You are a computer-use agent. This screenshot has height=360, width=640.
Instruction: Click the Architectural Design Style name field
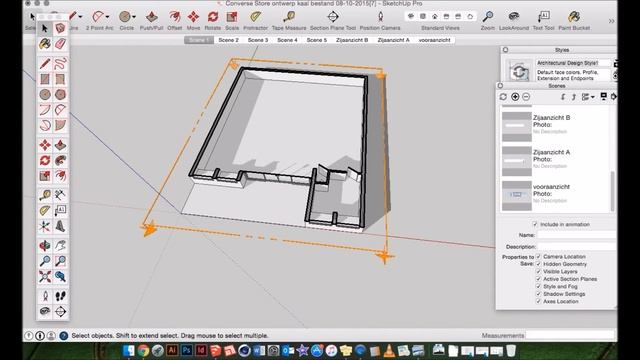(x=573, y=63)
